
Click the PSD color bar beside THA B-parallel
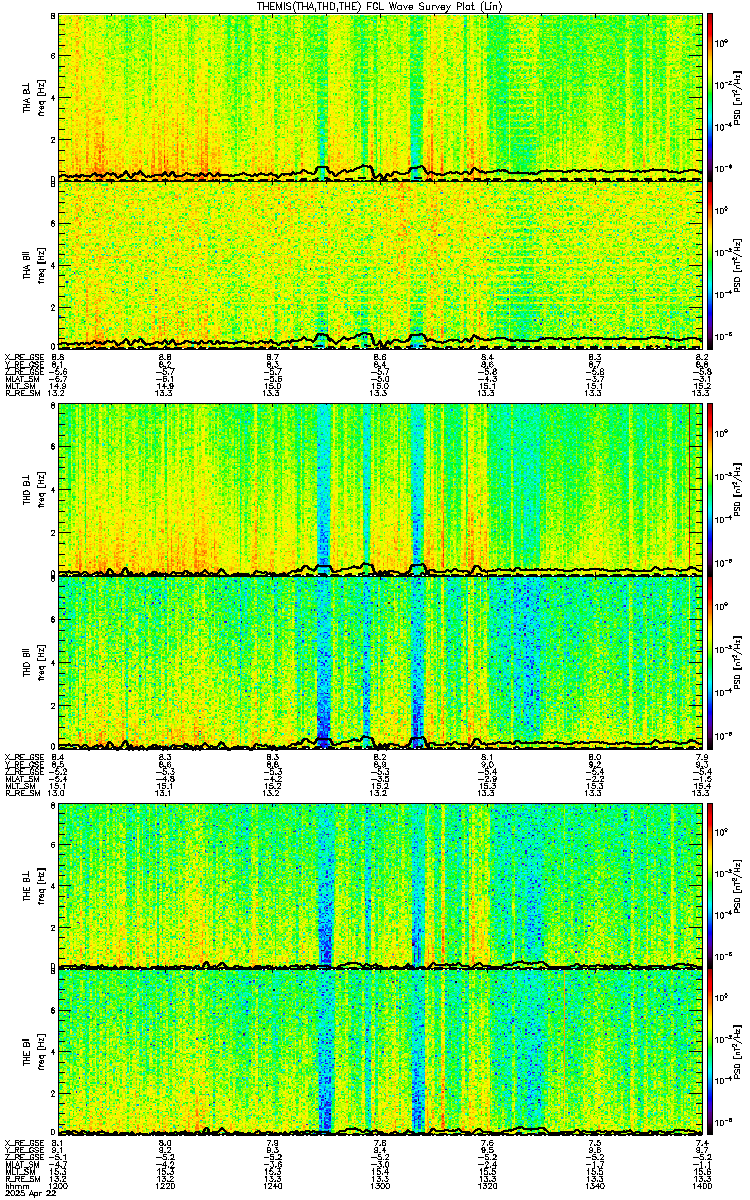click(x=710, y=264)
